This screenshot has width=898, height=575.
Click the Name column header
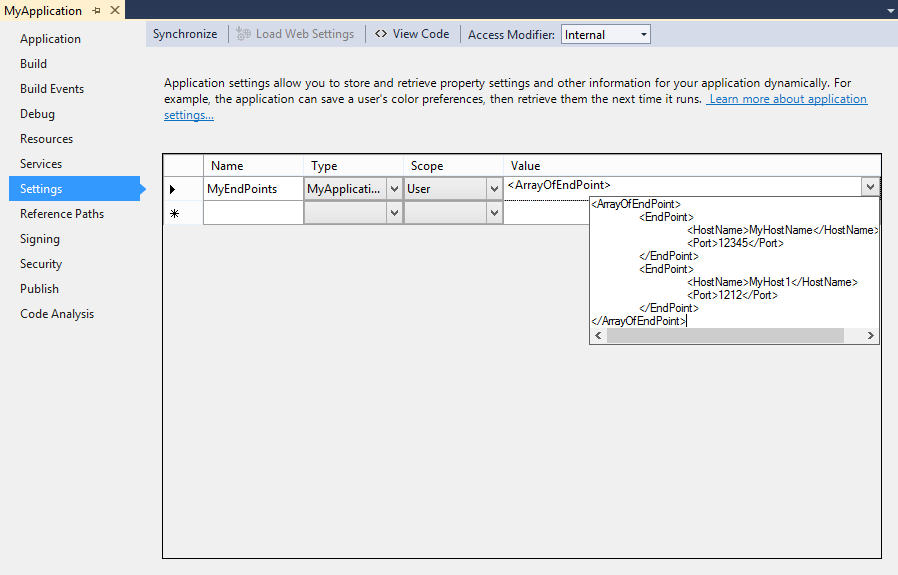pos(253,166)
